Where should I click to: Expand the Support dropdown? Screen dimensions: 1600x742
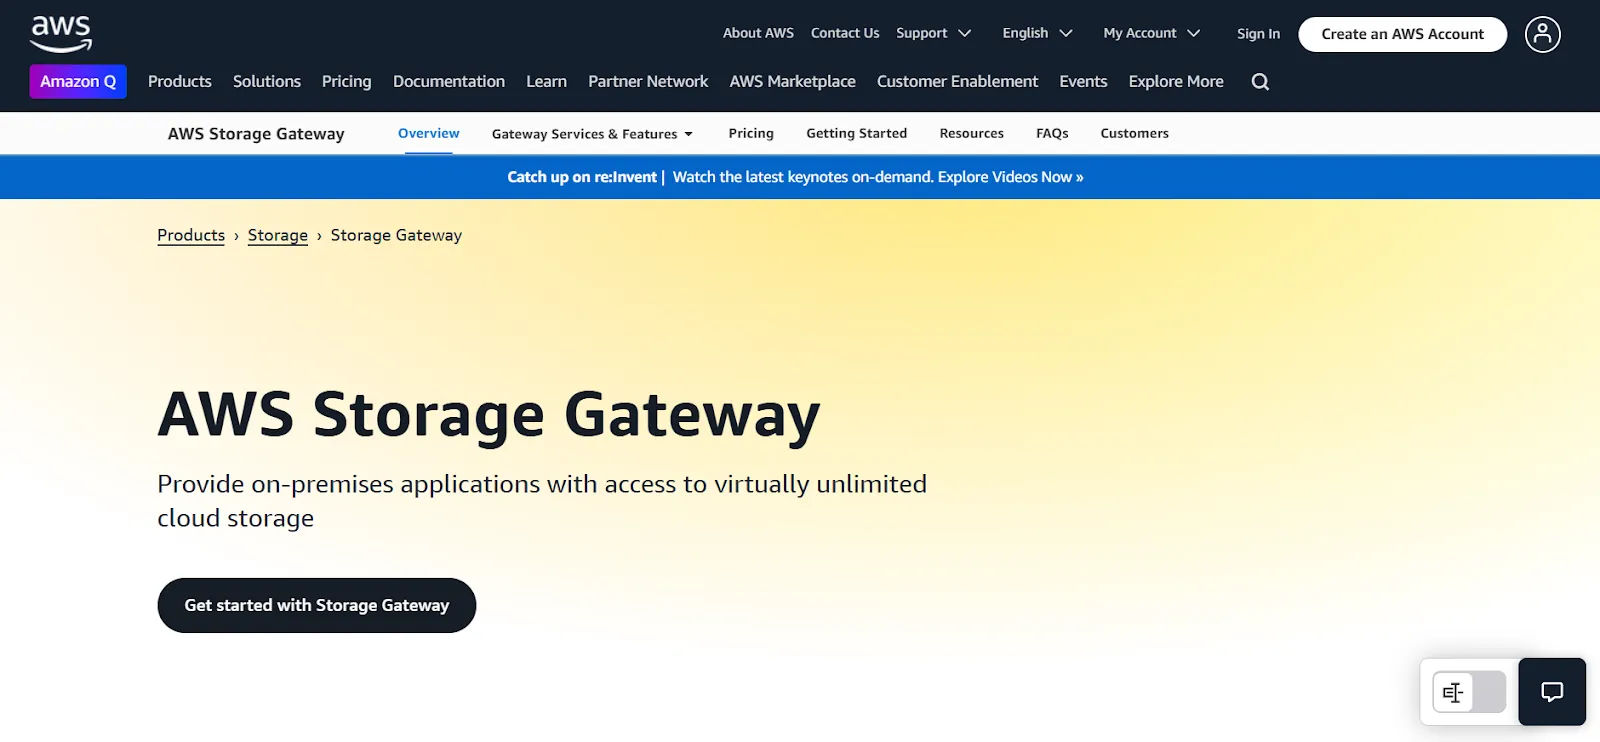point(934,33)
